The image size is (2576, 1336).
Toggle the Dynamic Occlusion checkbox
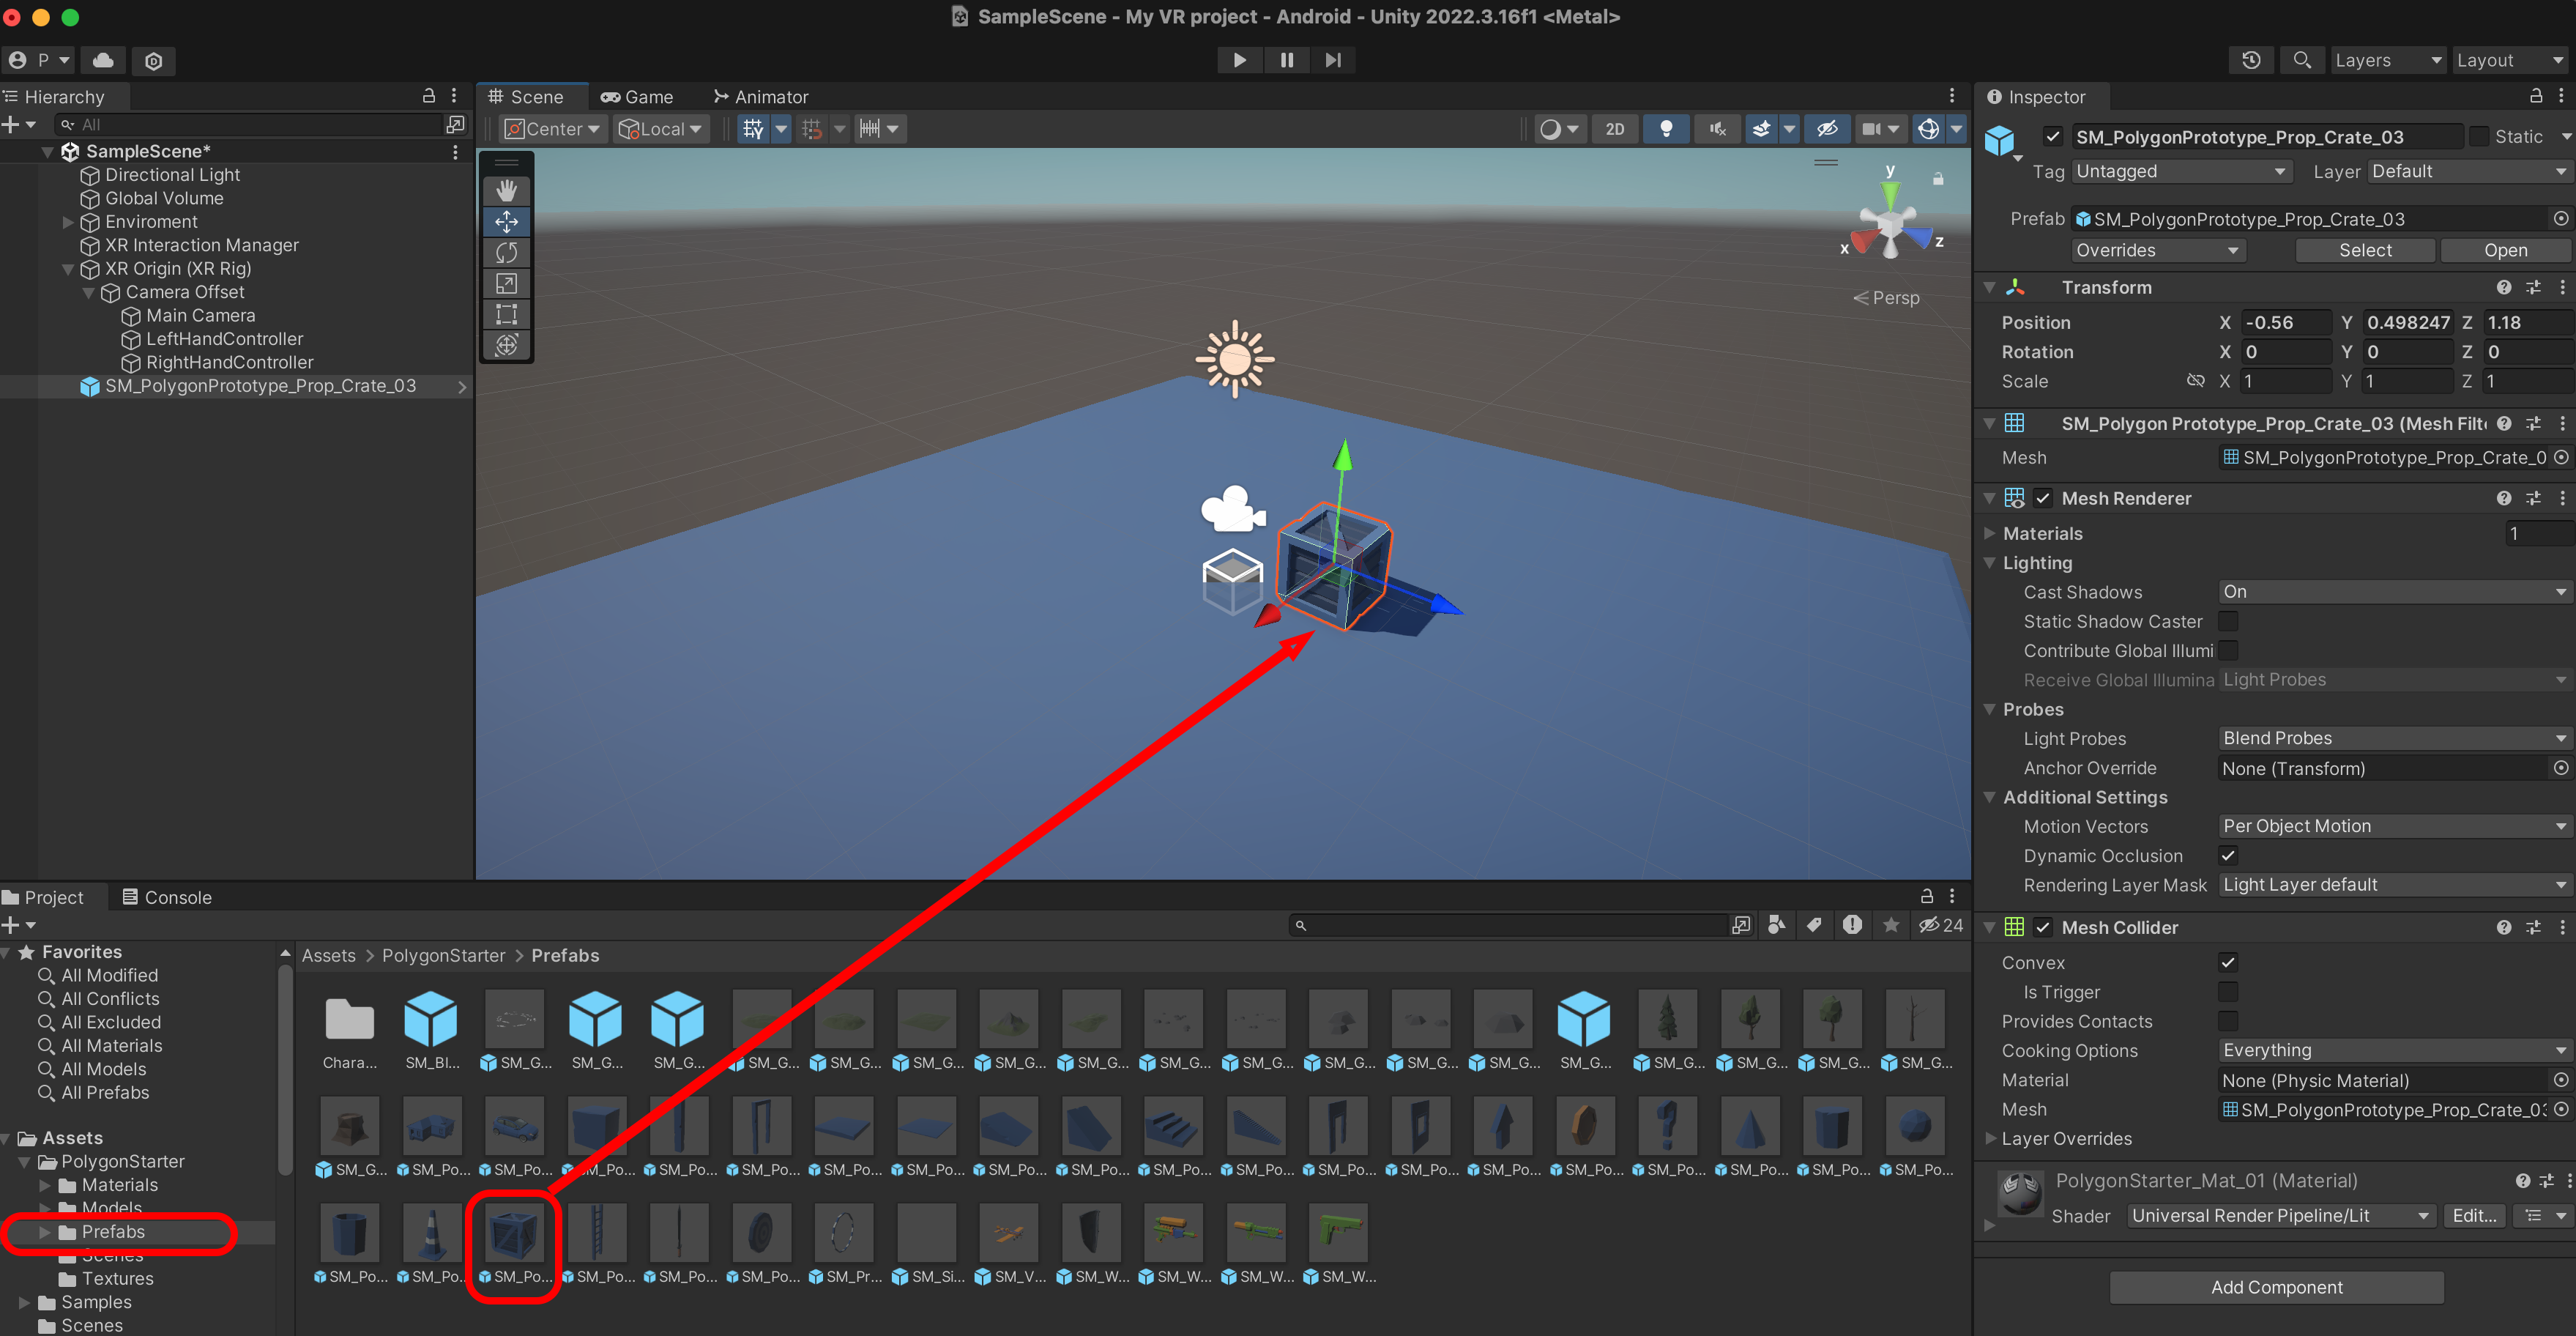coord(2227,856)
